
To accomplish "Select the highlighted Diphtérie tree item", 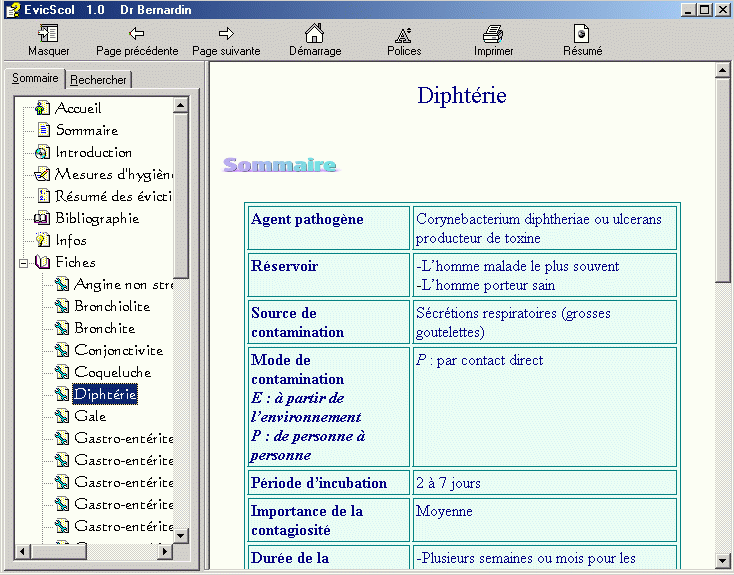I will pyautogui.click(x=105, y=394).
